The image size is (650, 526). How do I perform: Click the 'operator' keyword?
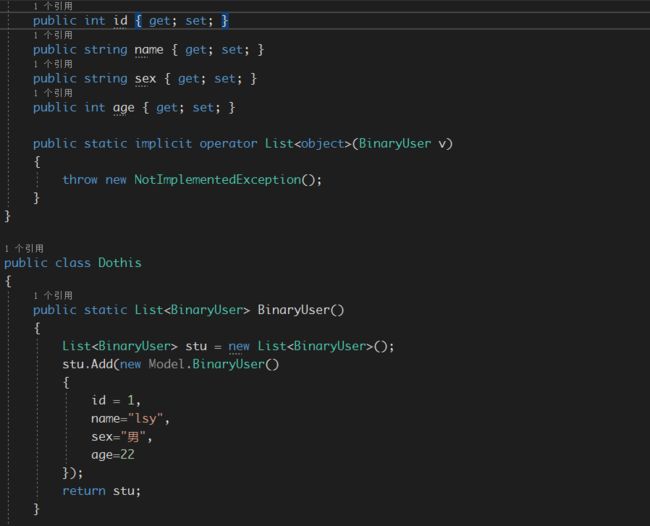pyautogui.click(x=228, y=144)
